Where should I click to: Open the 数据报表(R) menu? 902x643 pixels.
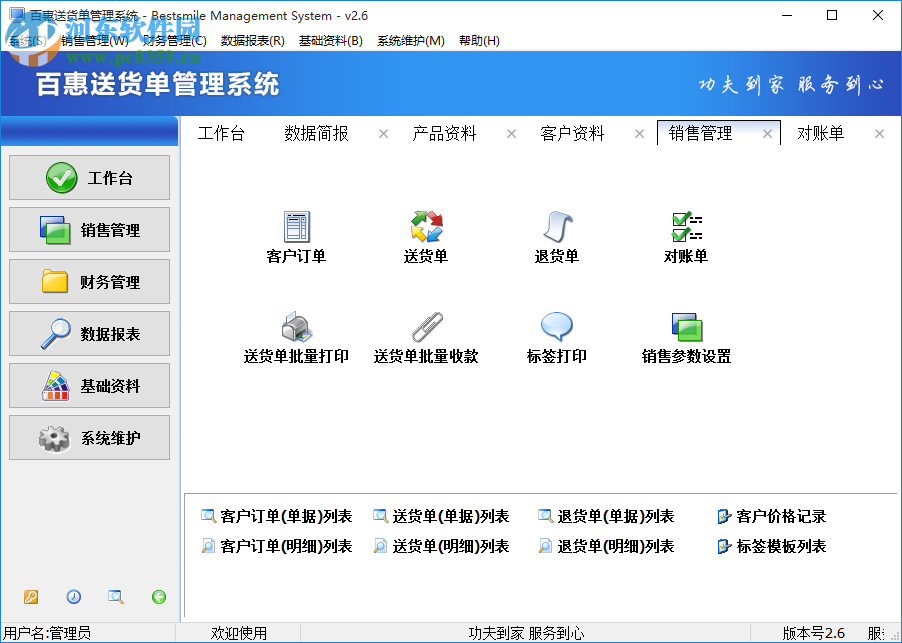click(x=252, y=41)
